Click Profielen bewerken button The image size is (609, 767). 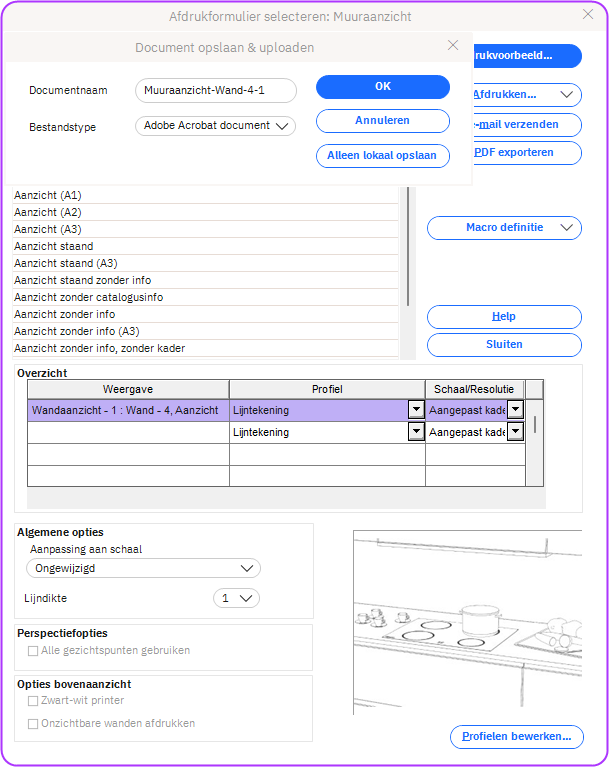516,737
